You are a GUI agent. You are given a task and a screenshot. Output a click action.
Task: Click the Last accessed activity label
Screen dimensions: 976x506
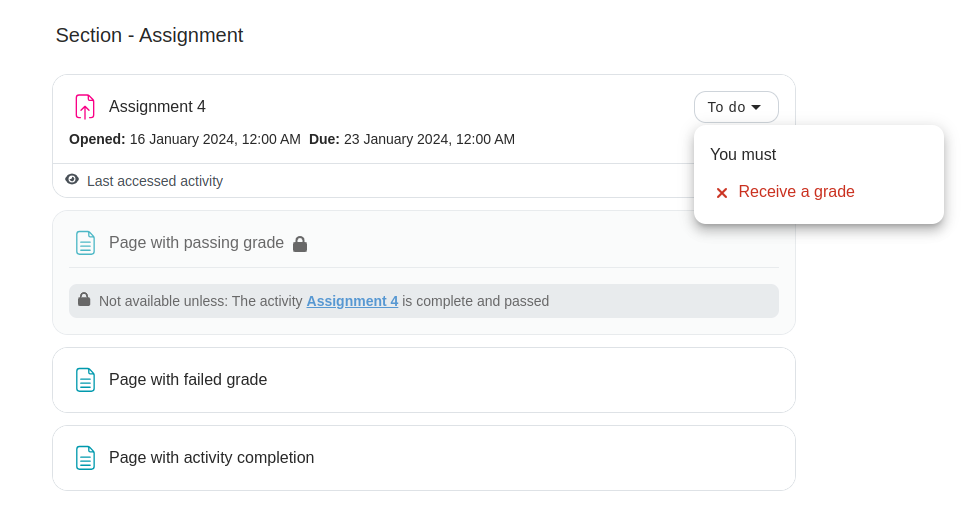point(155,181)
